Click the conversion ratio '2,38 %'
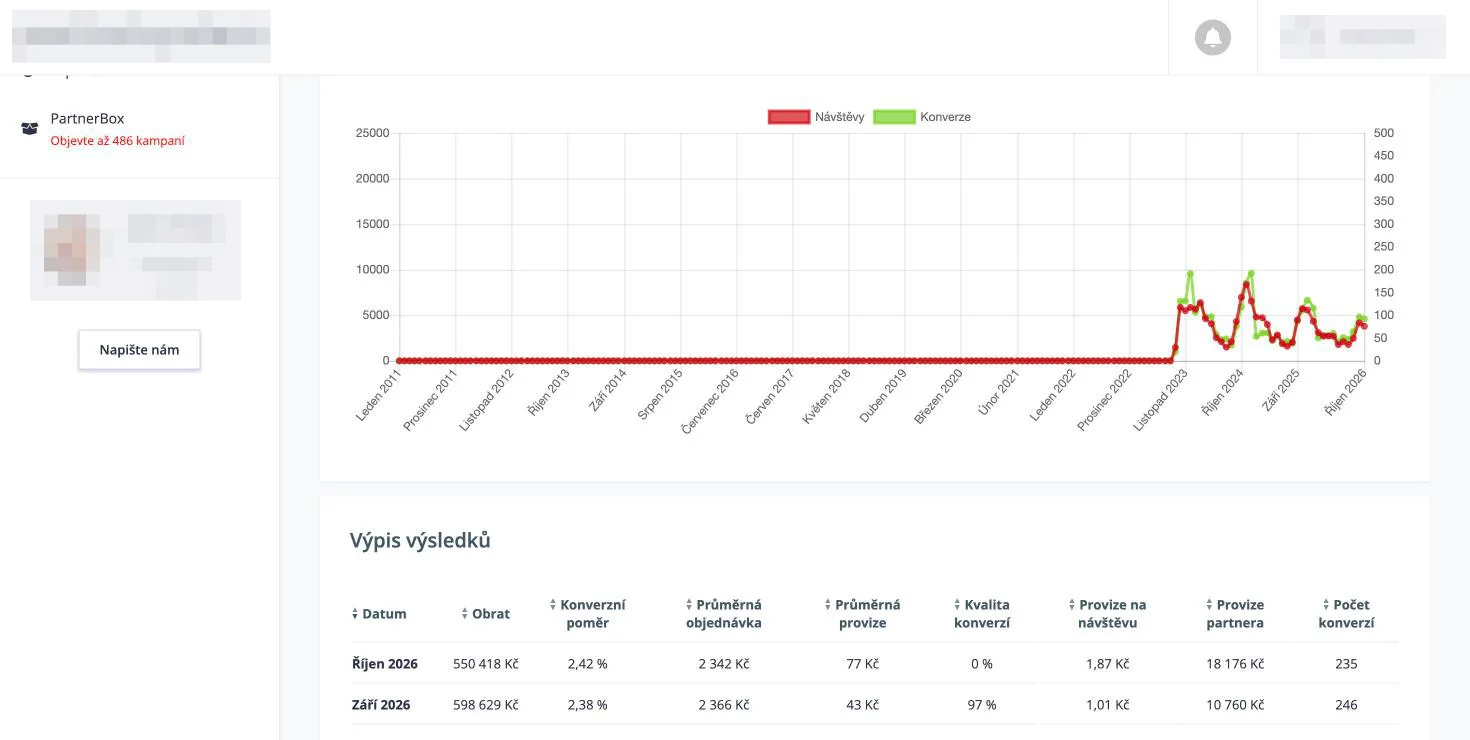 tap(587, 705)
